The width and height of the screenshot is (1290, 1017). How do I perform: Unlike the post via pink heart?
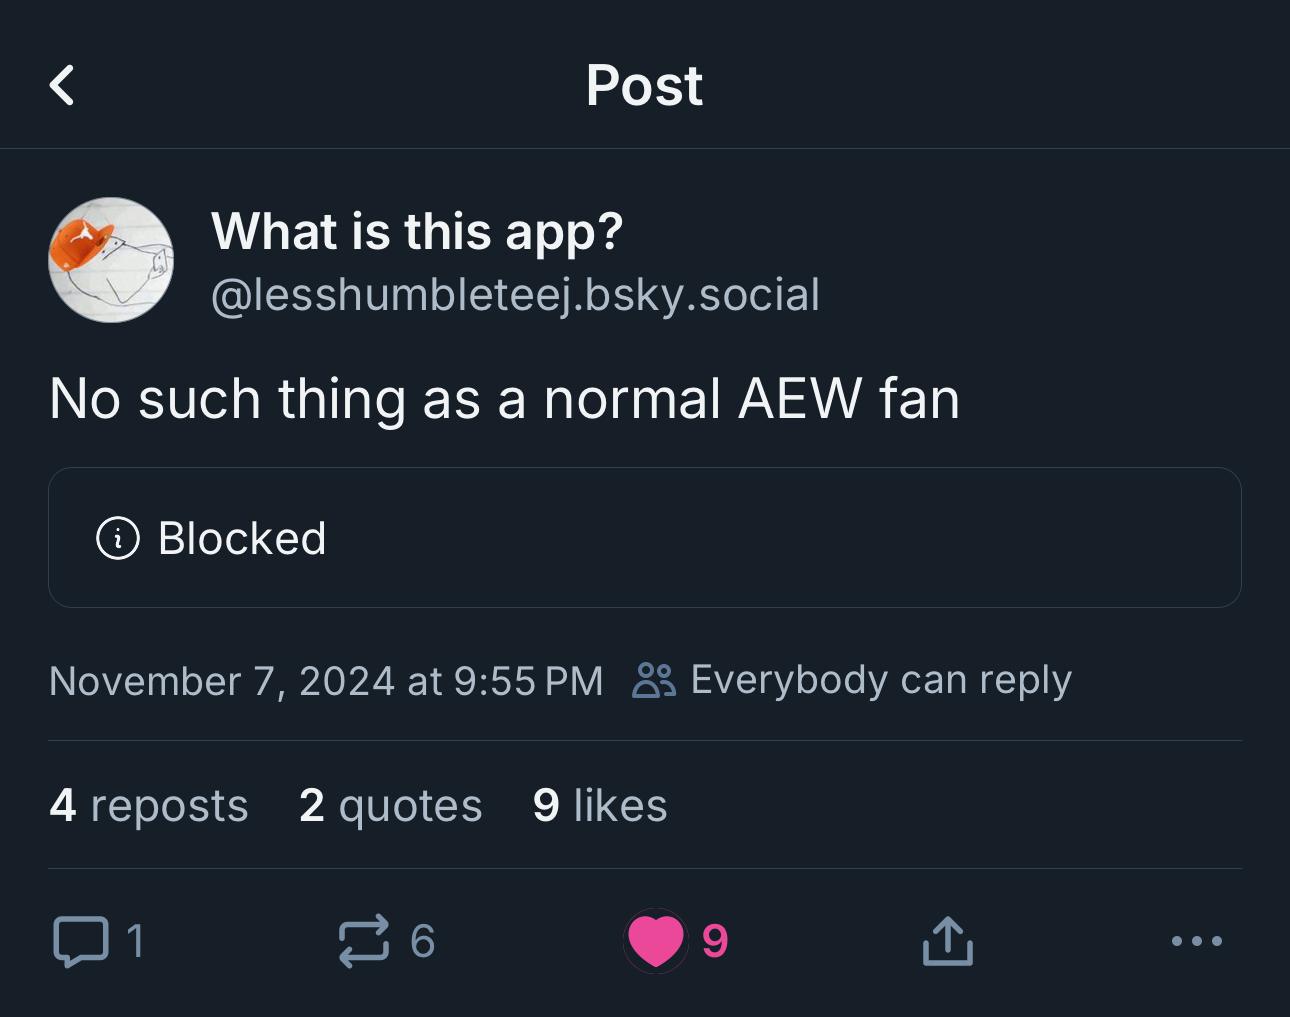(656, 941)
